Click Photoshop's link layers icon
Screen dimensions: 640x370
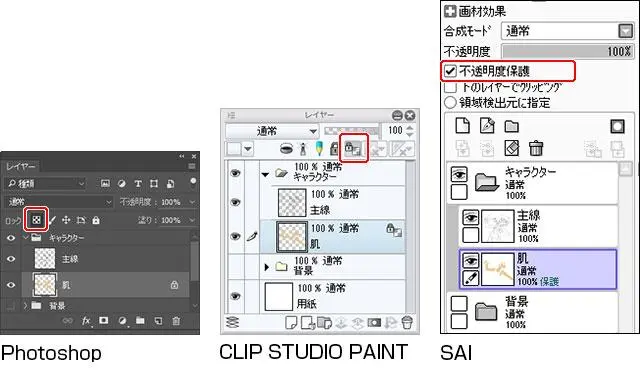click(x=67, y=321)
